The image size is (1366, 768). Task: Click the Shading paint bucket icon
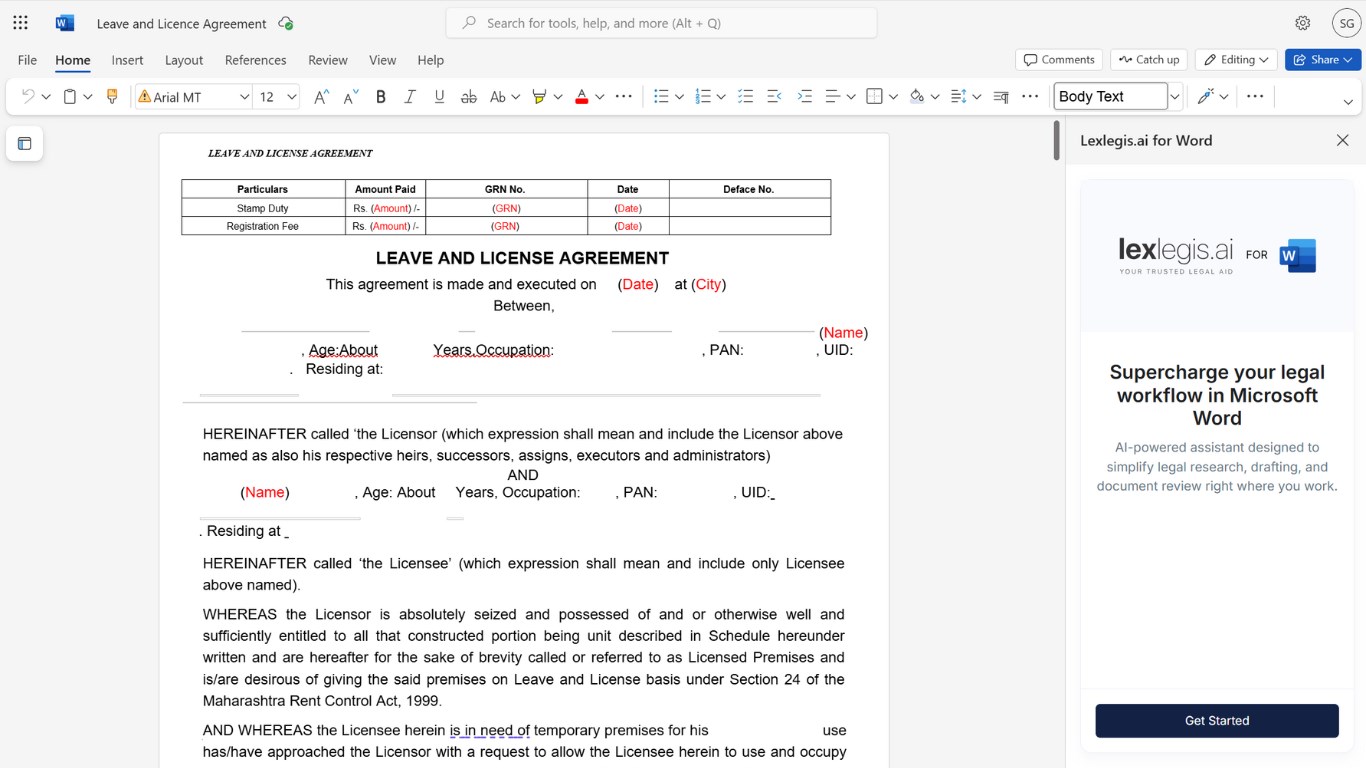point(917,97)
